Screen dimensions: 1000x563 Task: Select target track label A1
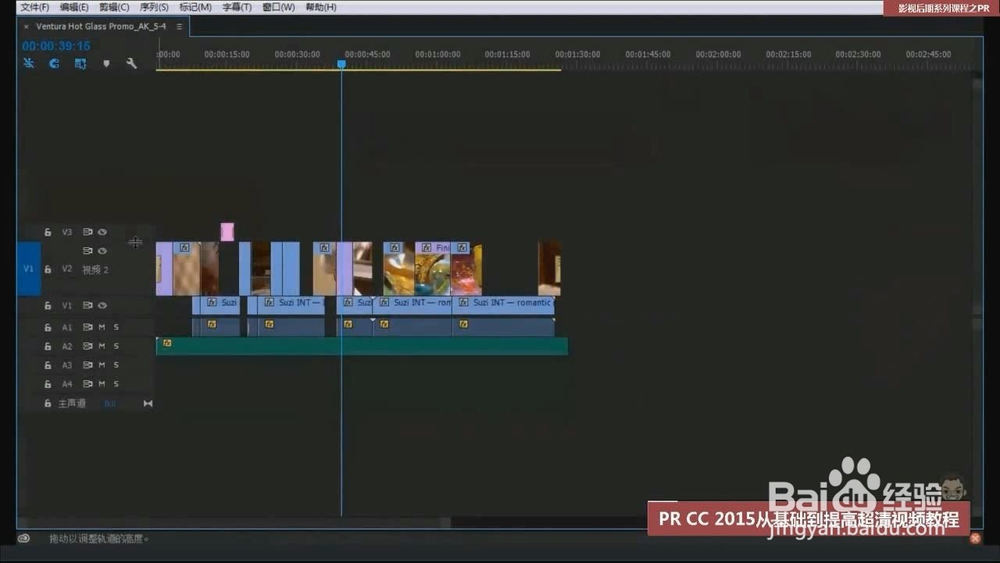67,327
